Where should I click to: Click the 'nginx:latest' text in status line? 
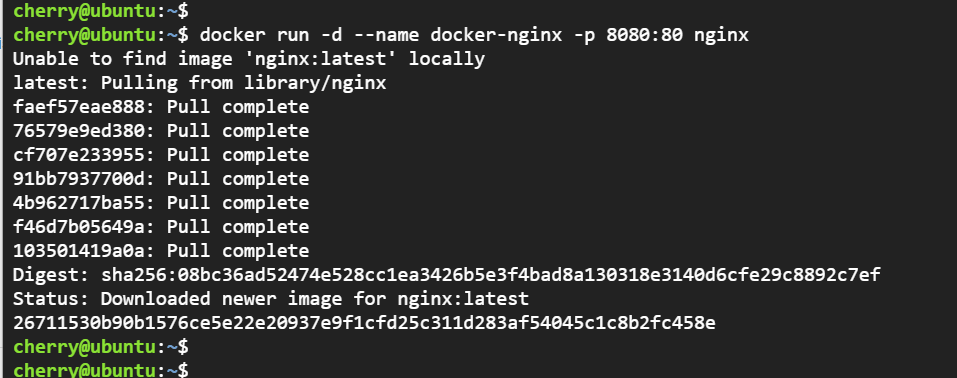[463, 299]
